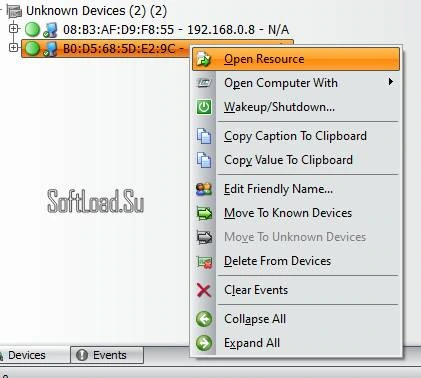Click the Open Resource icon in context menu
421x378 pixels.
pyautogui.click(x=204, y=59)
